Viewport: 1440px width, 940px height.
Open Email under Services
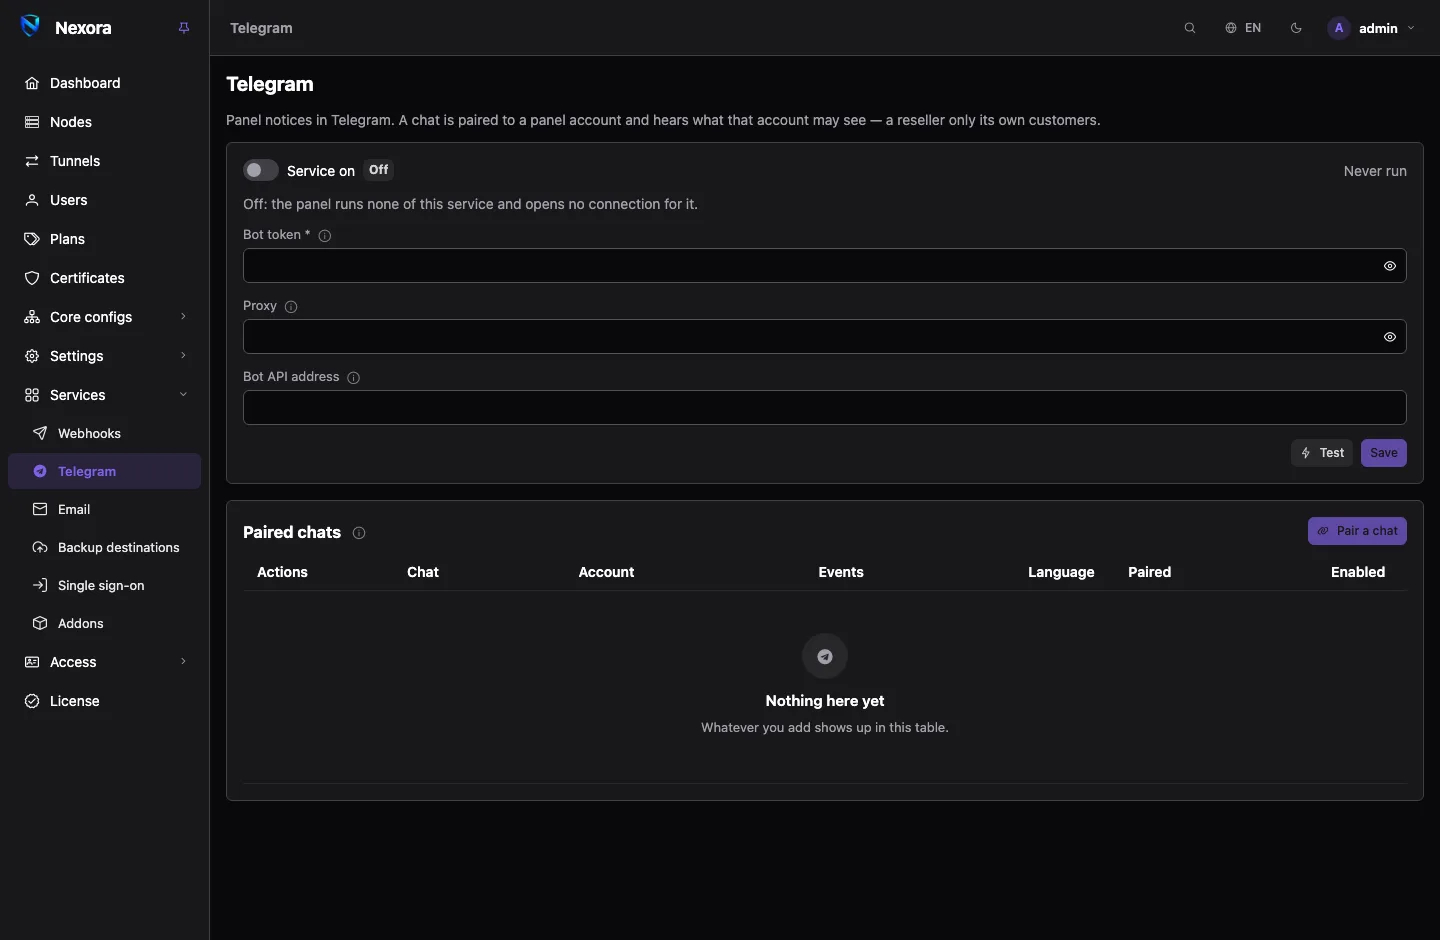[x=105, y=509]
